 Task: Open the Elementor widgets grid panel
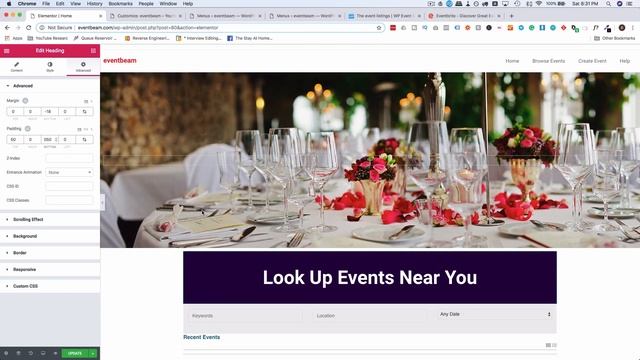tap(93, 51)
